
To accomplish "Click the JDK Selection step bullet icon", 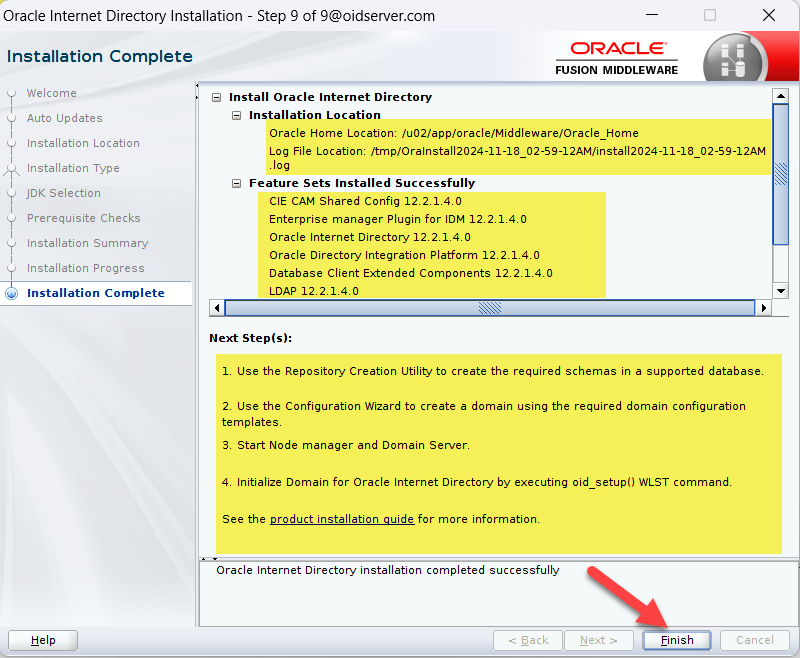I will point(11,193).
